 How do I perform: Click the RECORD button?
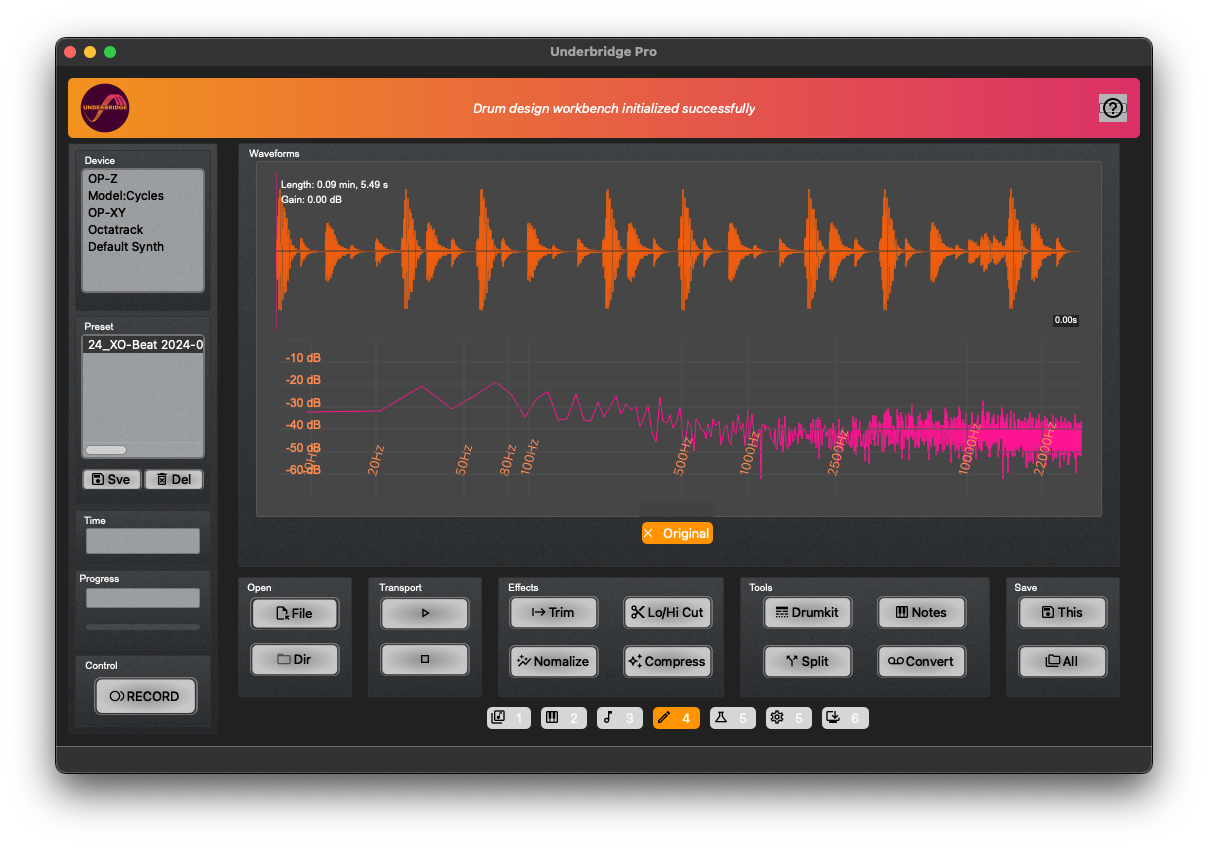coord(146,696)
